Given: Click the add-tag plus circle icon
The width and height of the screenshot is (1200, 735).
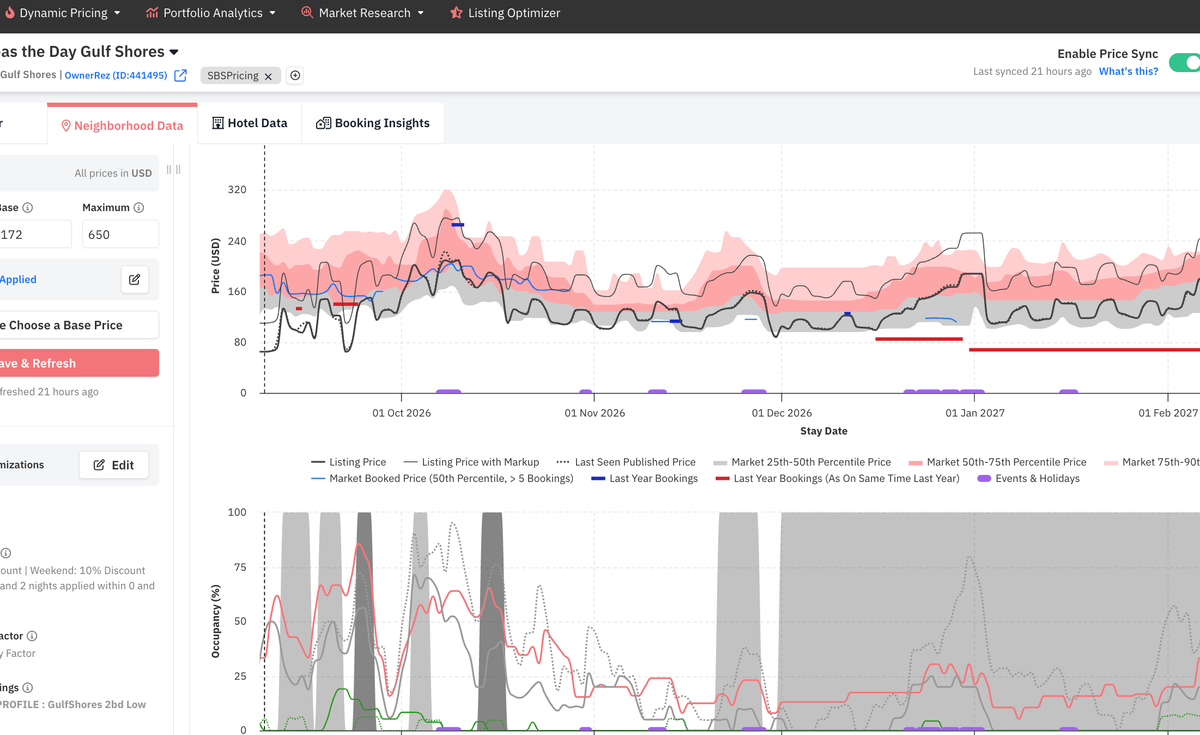Looking at the screenshot, I should (x=295, y=76).
